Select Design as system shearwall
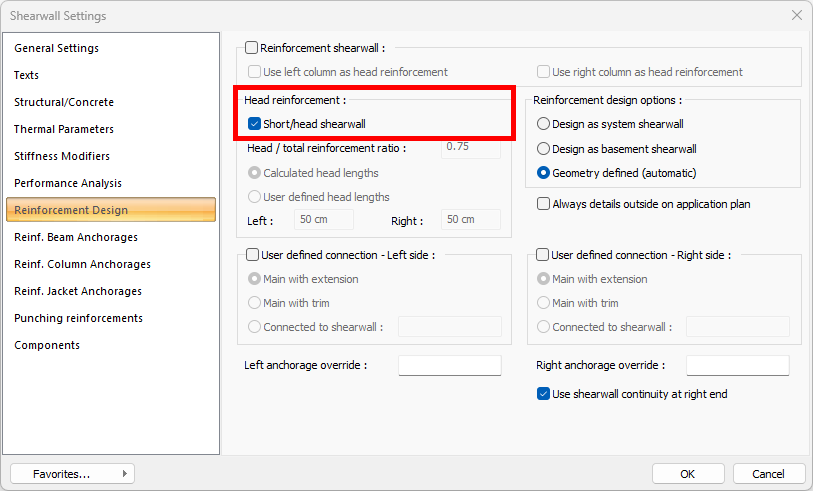The width and height of the screenshot is (813, 491). click(x=544, y=124)
